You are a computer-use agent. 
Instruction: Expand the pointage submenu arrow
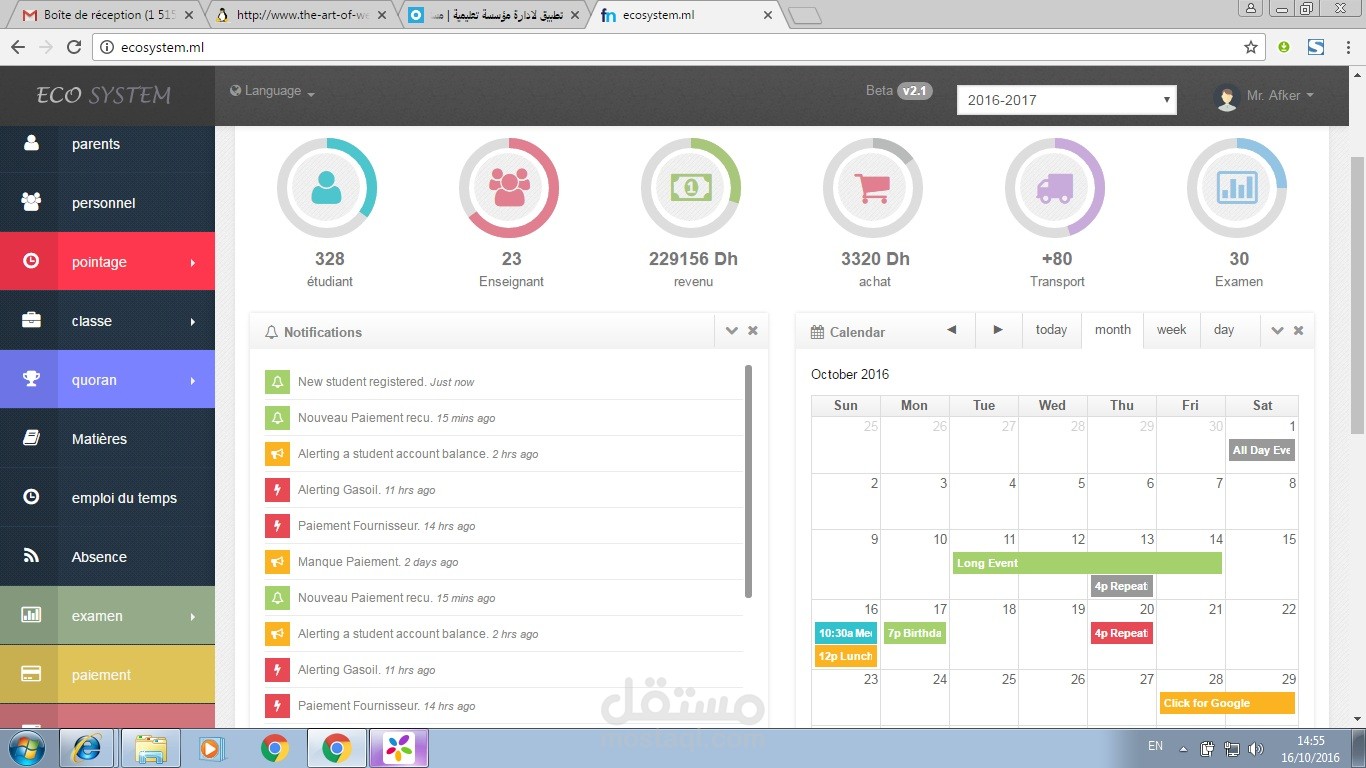pos(192,262)
